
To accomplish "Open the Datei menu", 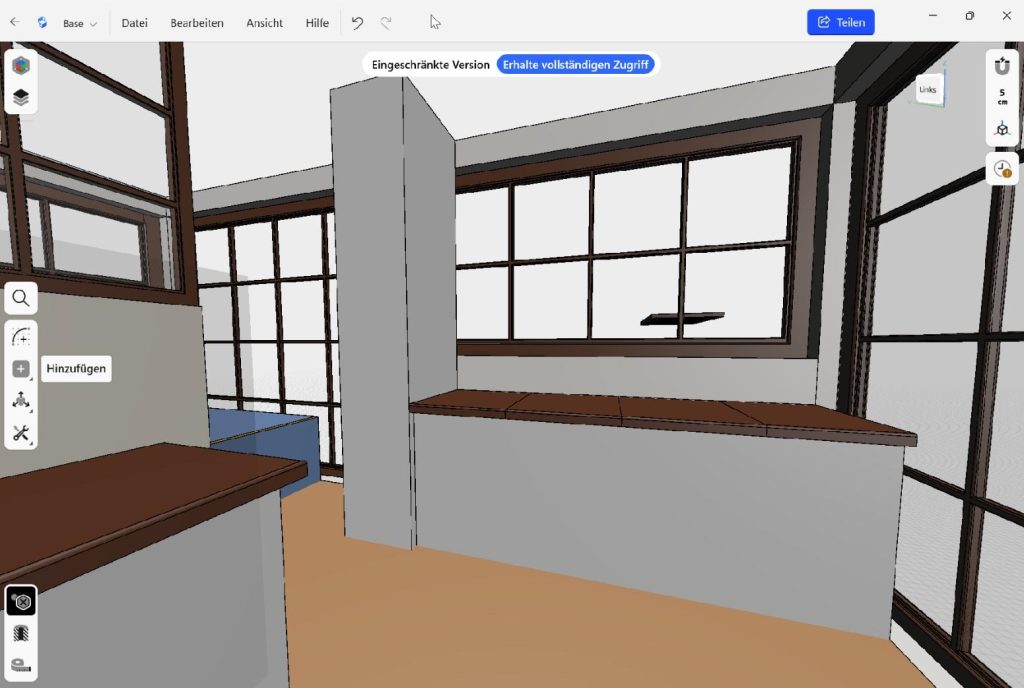I will coord(134,23).
